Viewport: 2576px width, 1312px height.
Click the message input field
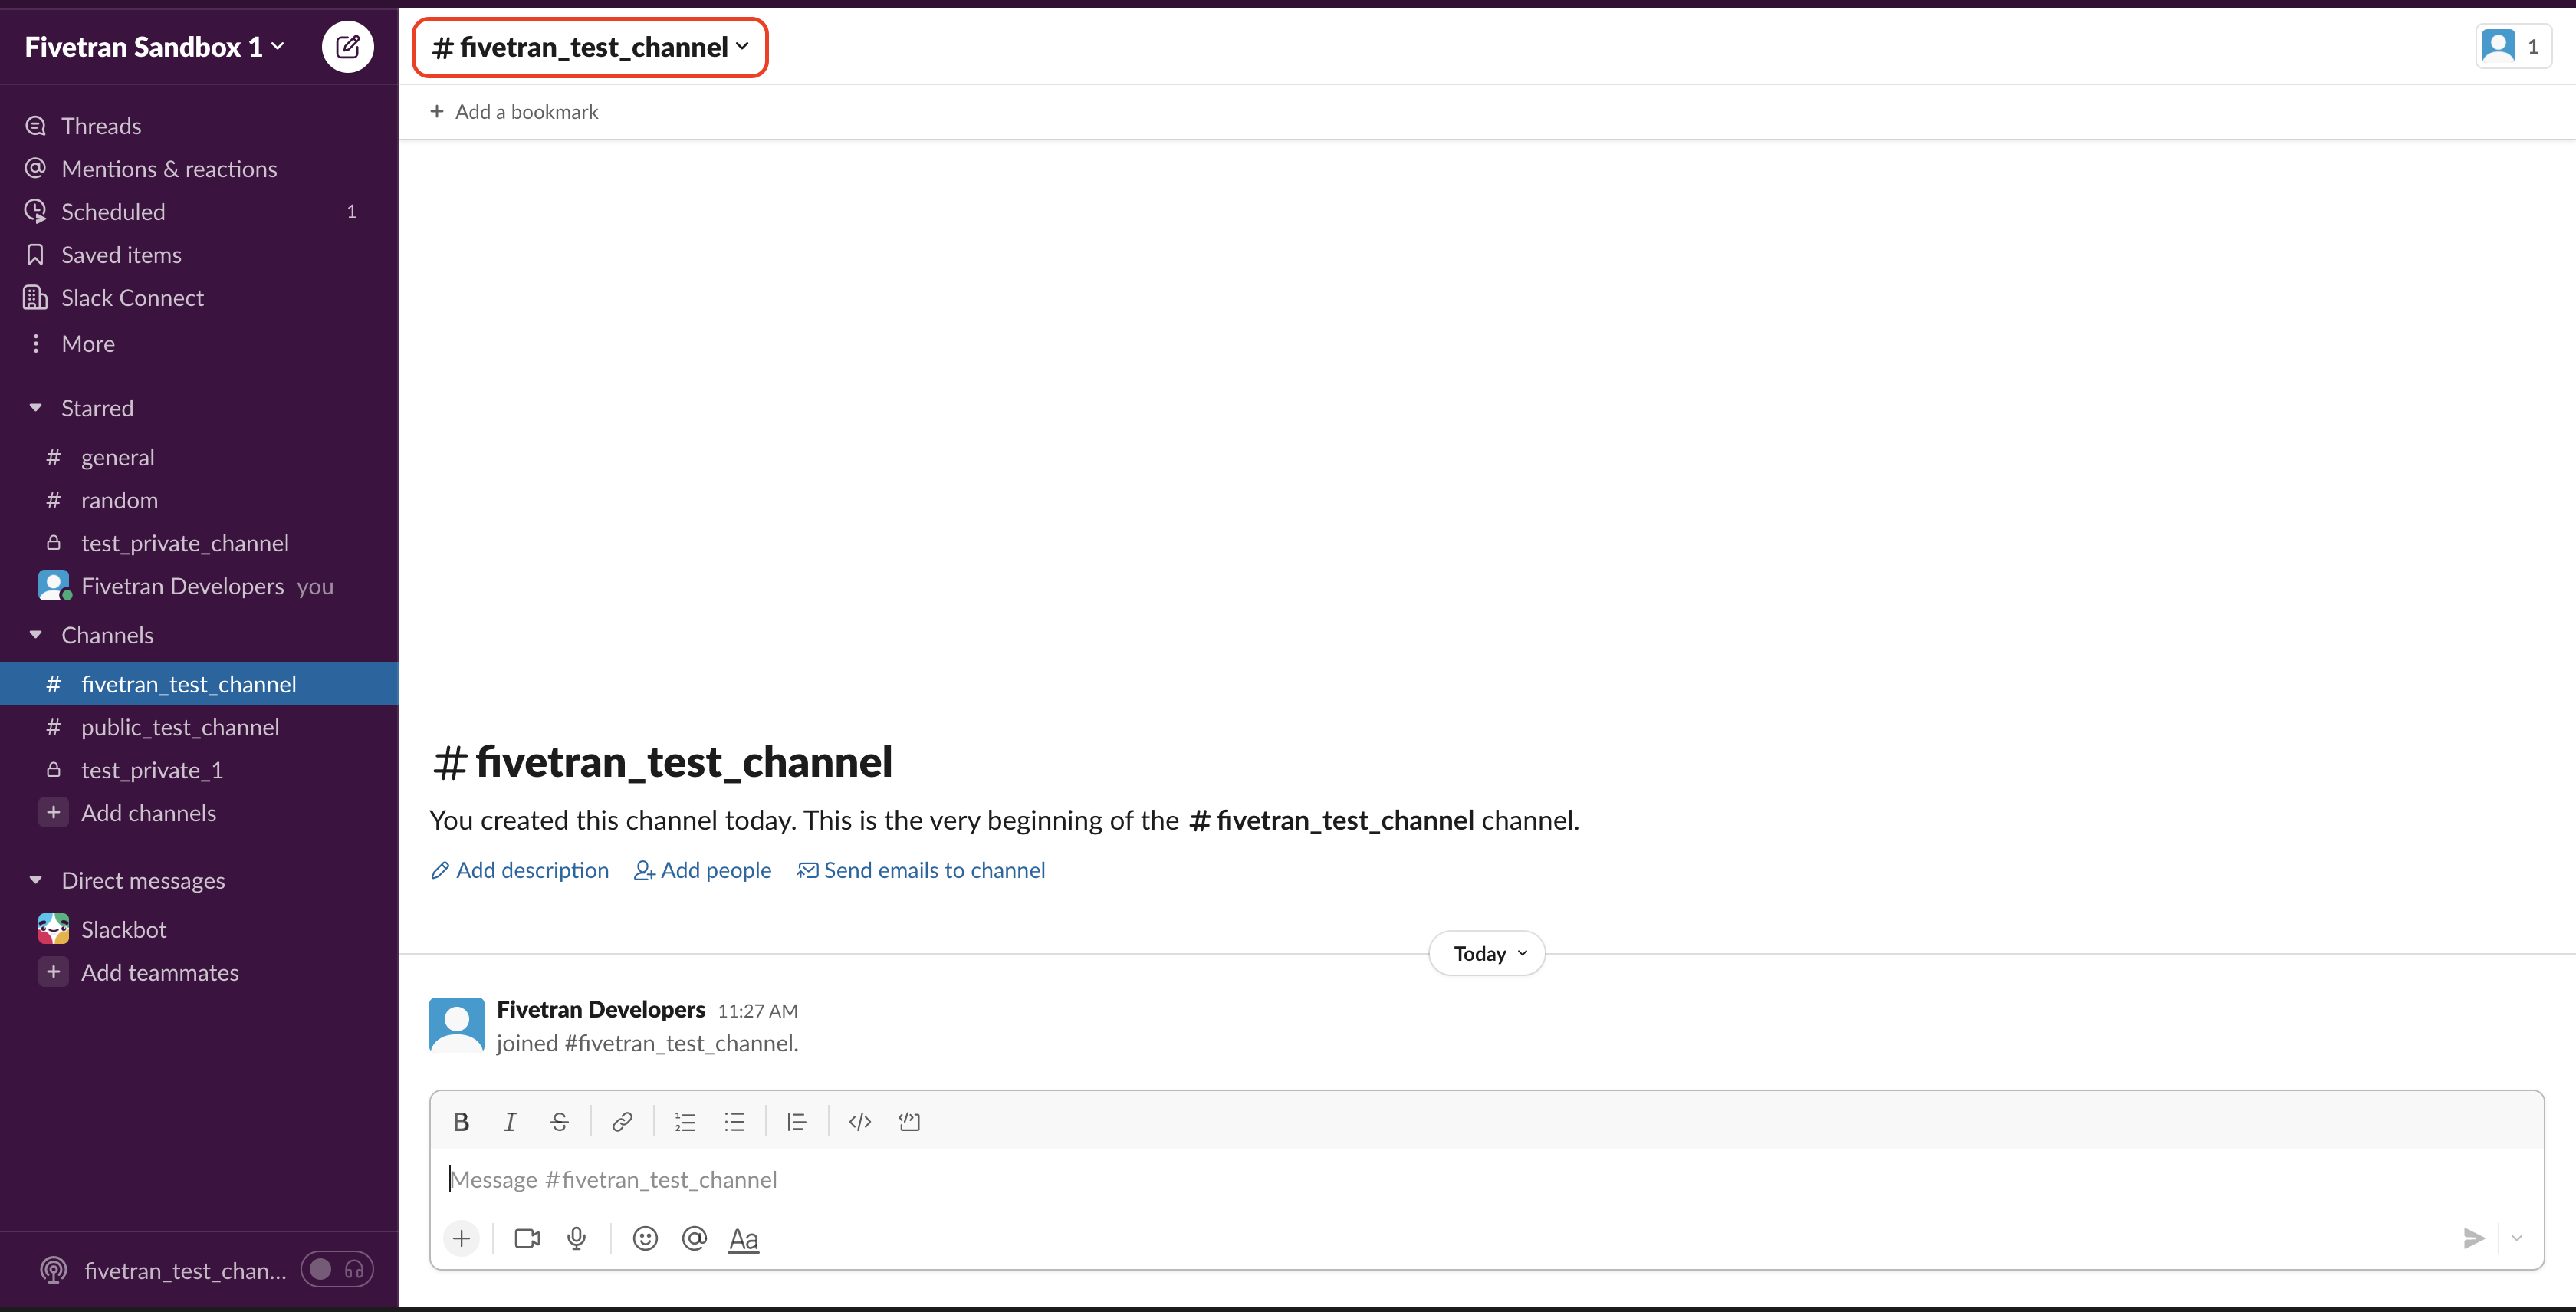(x=1486, y=1180)
